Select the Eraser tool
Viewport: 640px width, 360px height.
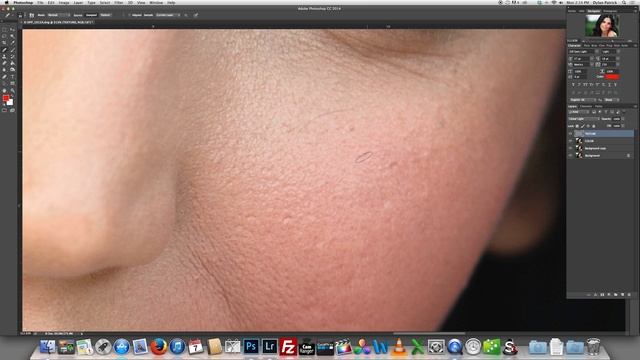pyautogui.click(x=4, y=63)
